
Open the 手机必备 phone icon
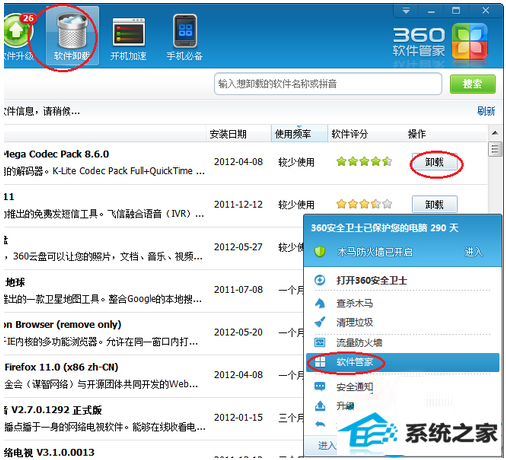(185, 37)
